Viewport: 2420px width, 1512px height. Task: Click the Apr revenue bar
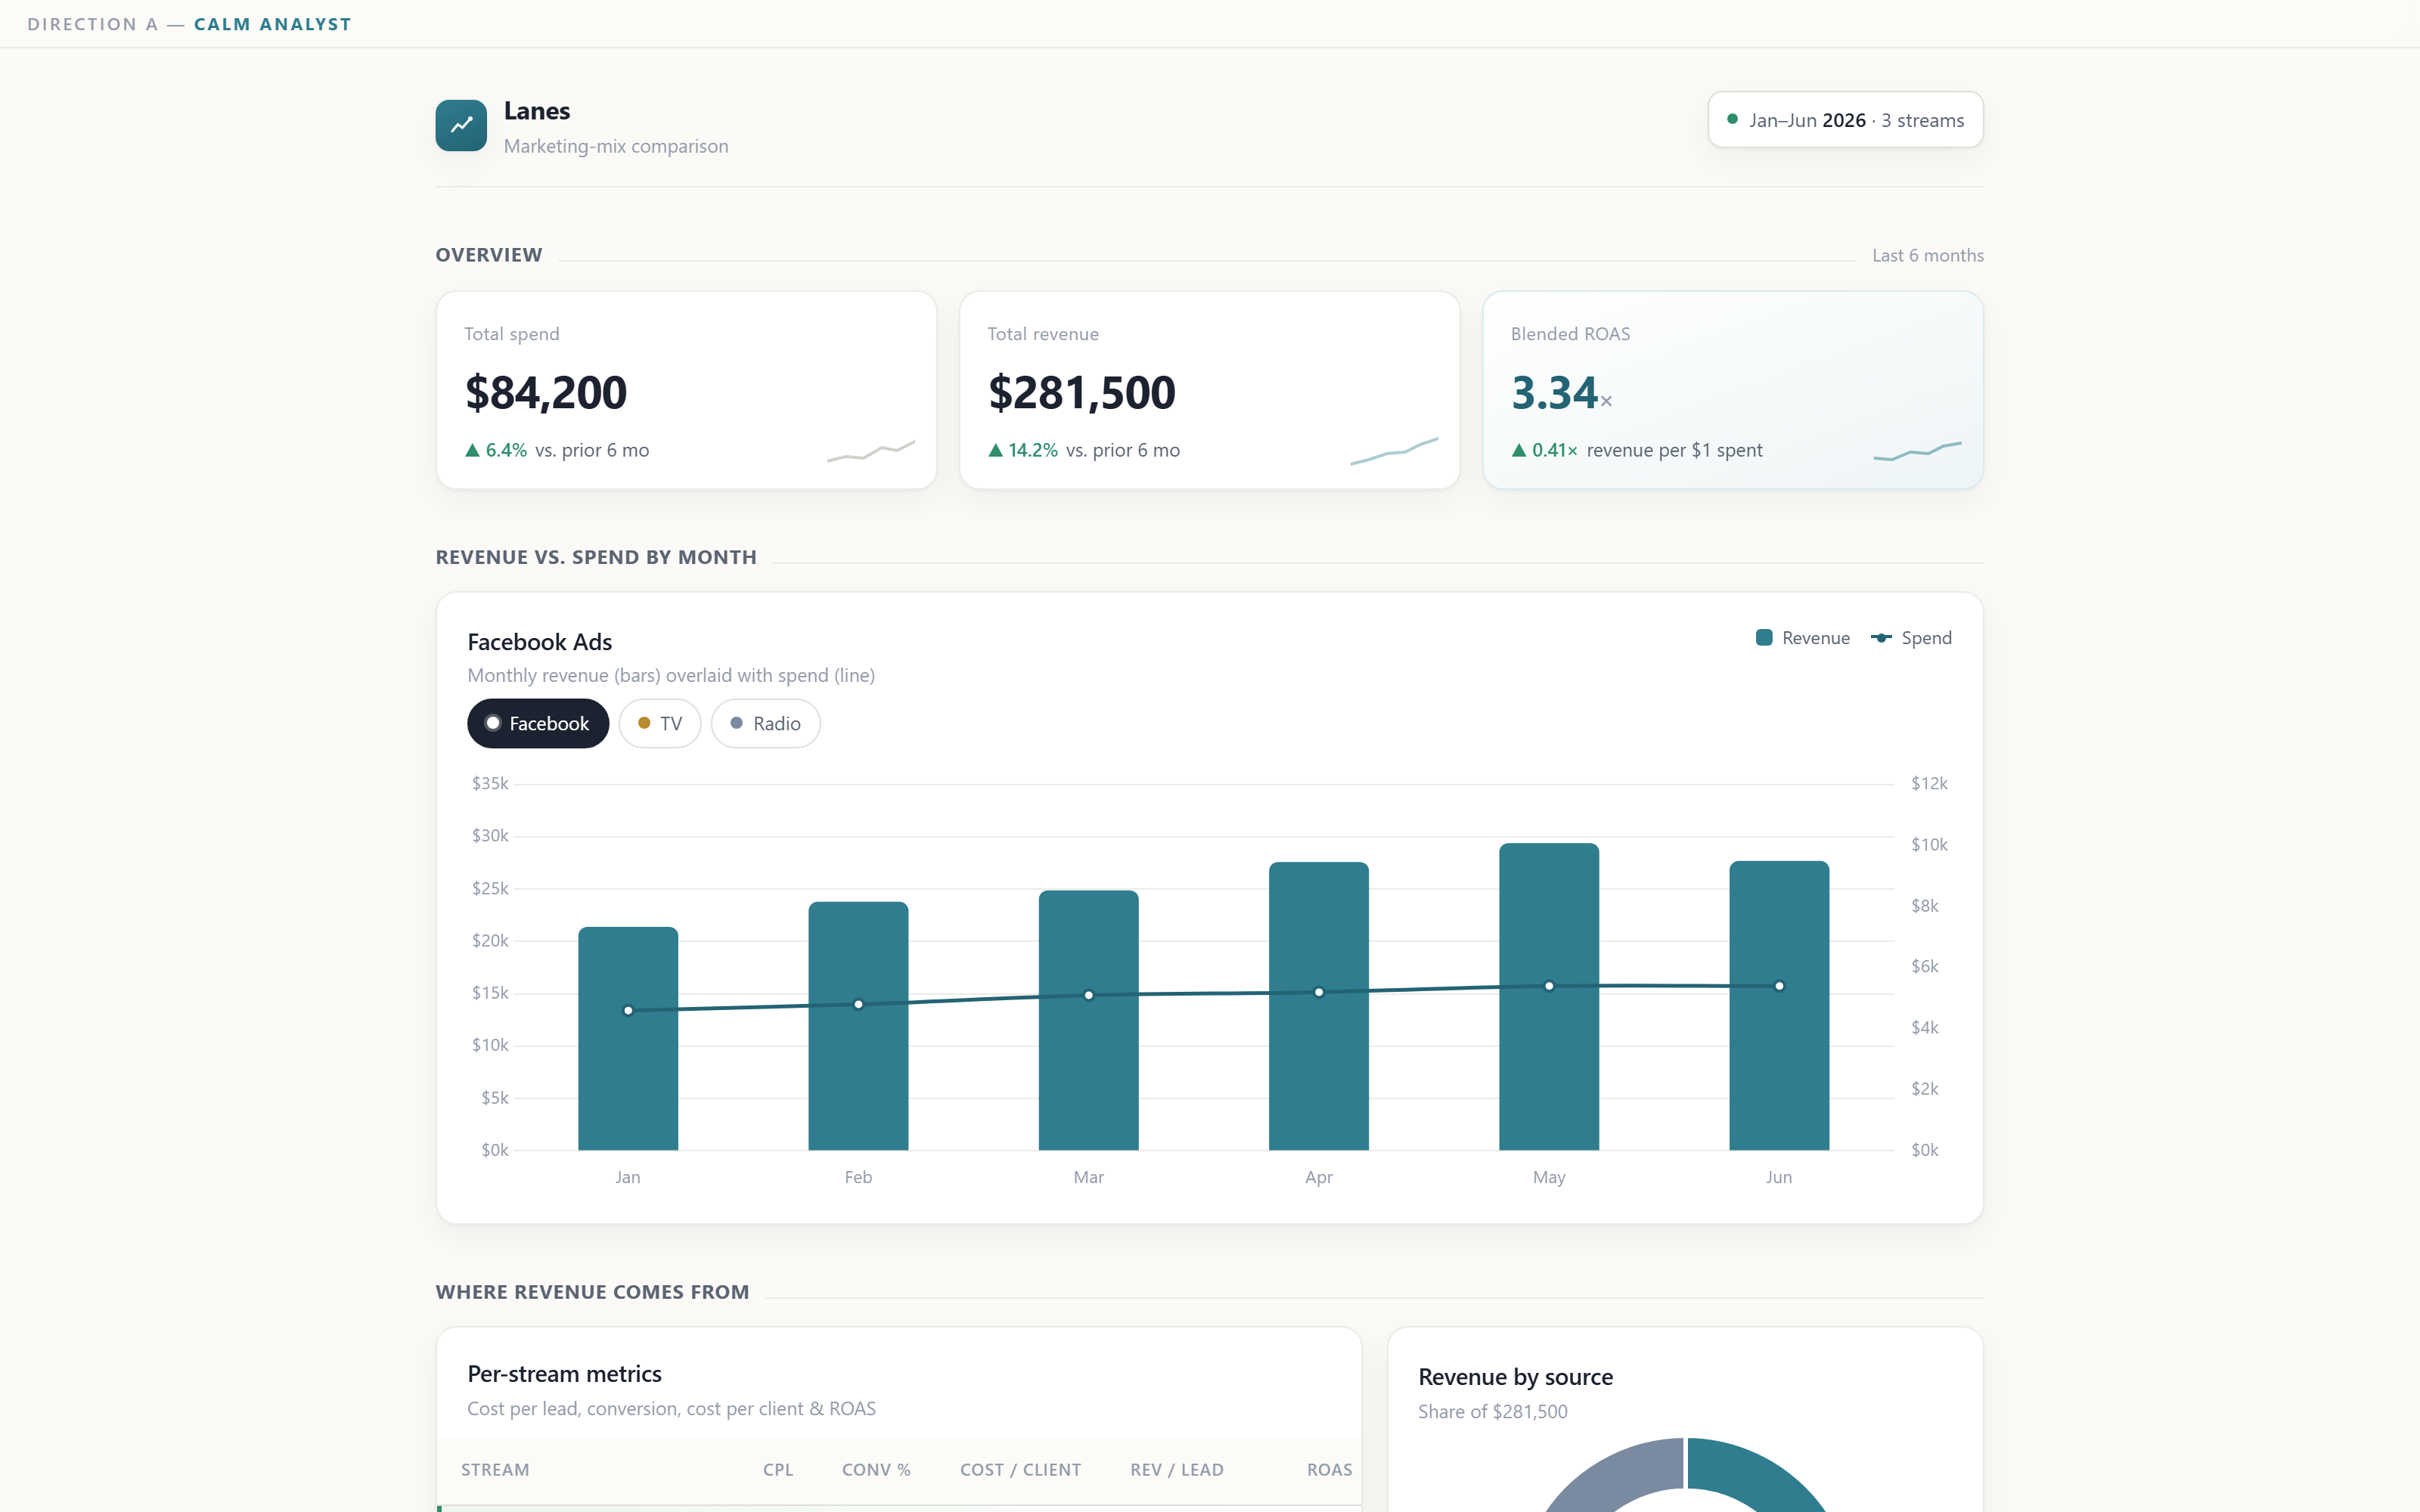point(1319,1006)
